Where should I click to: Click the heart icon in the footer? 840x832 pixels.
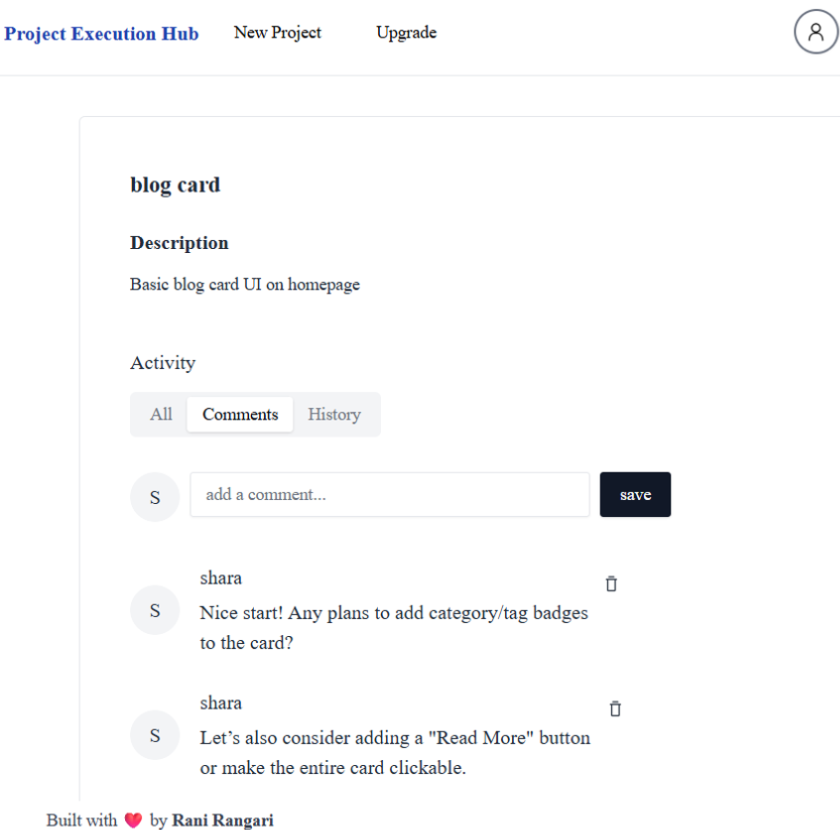click(134, 819)
